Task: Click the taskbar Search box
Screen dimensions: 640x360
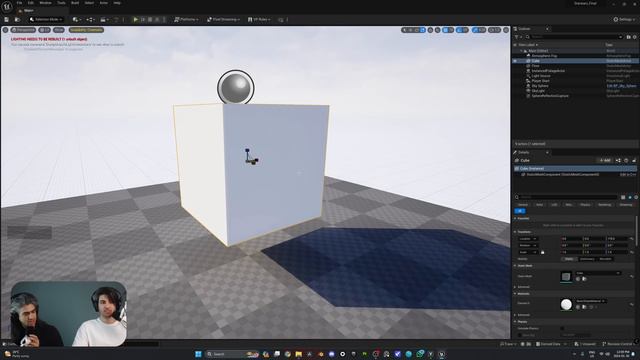Action: 233,354
